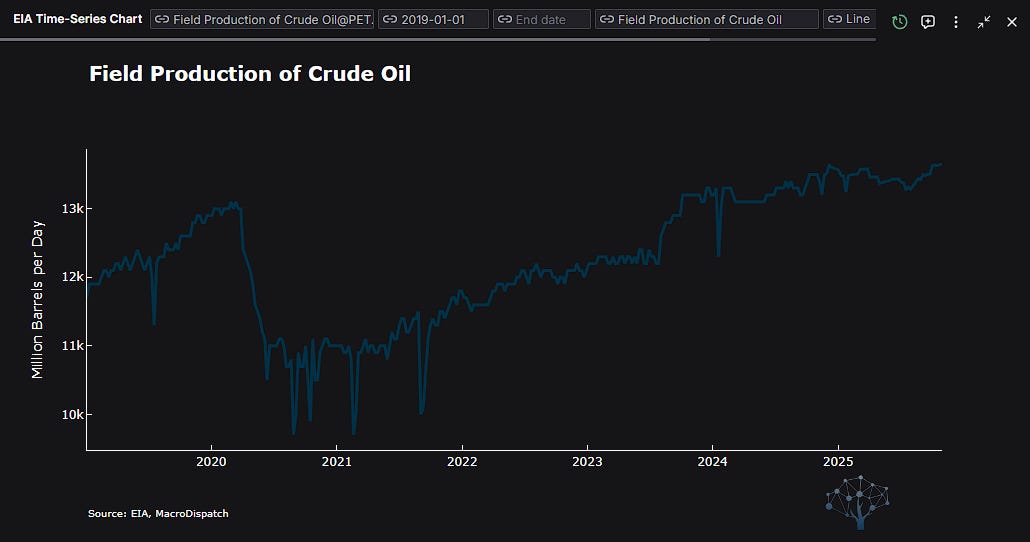Screen dimensions: 1030x542
Task: Click the link icon beside Line
Action: pyautogui.click(x=835, y=19)
